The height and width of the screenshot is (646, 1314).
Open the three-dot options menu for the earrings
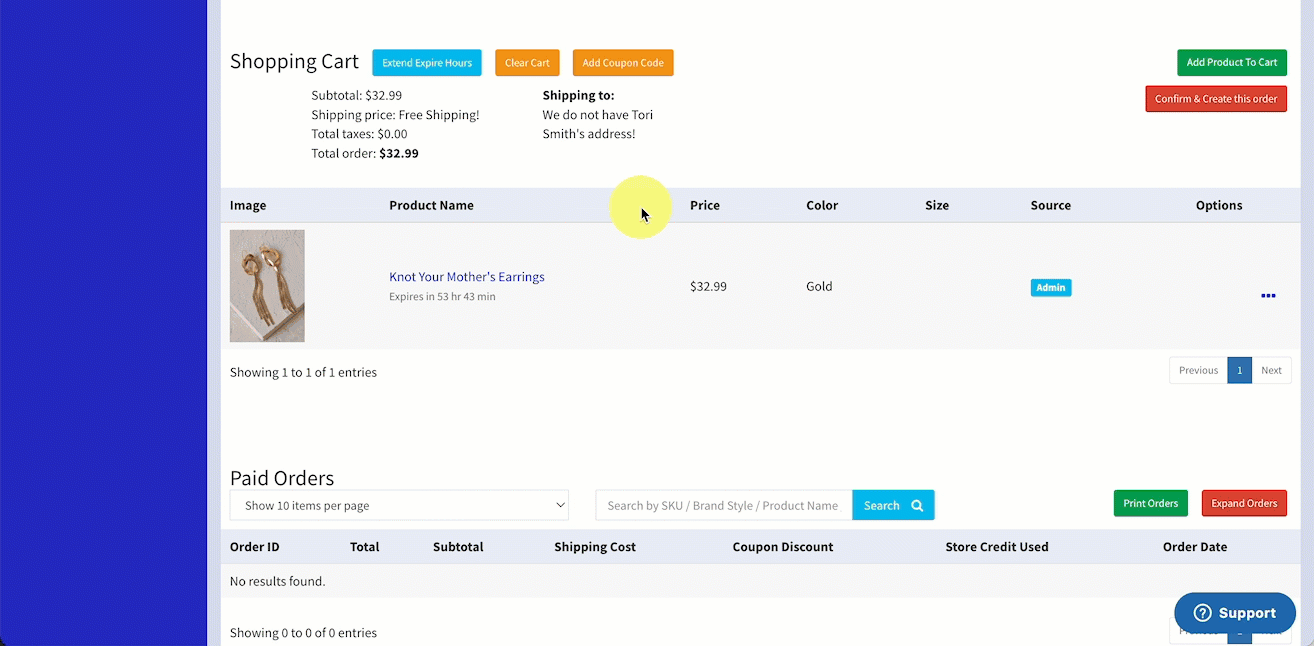click(x=1267, y=296)
